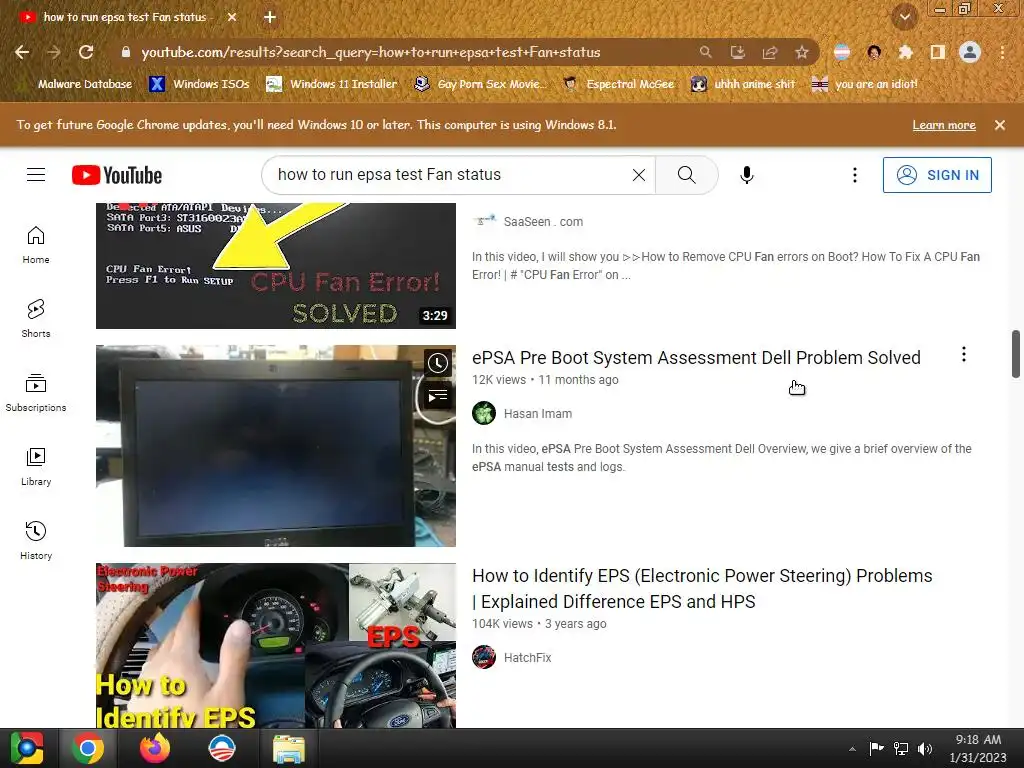
Task: Open the tab search dropdown arrow
Action: pos(905,17)
